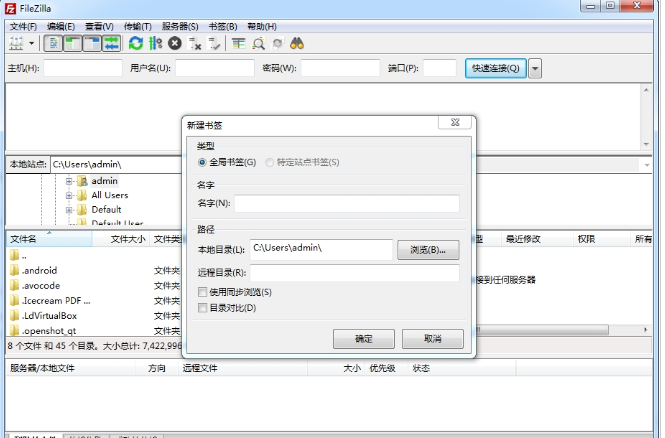Select the .openshot_qt folder row
The width and height of the screenshot is (665, 438).
pos(94,331)
